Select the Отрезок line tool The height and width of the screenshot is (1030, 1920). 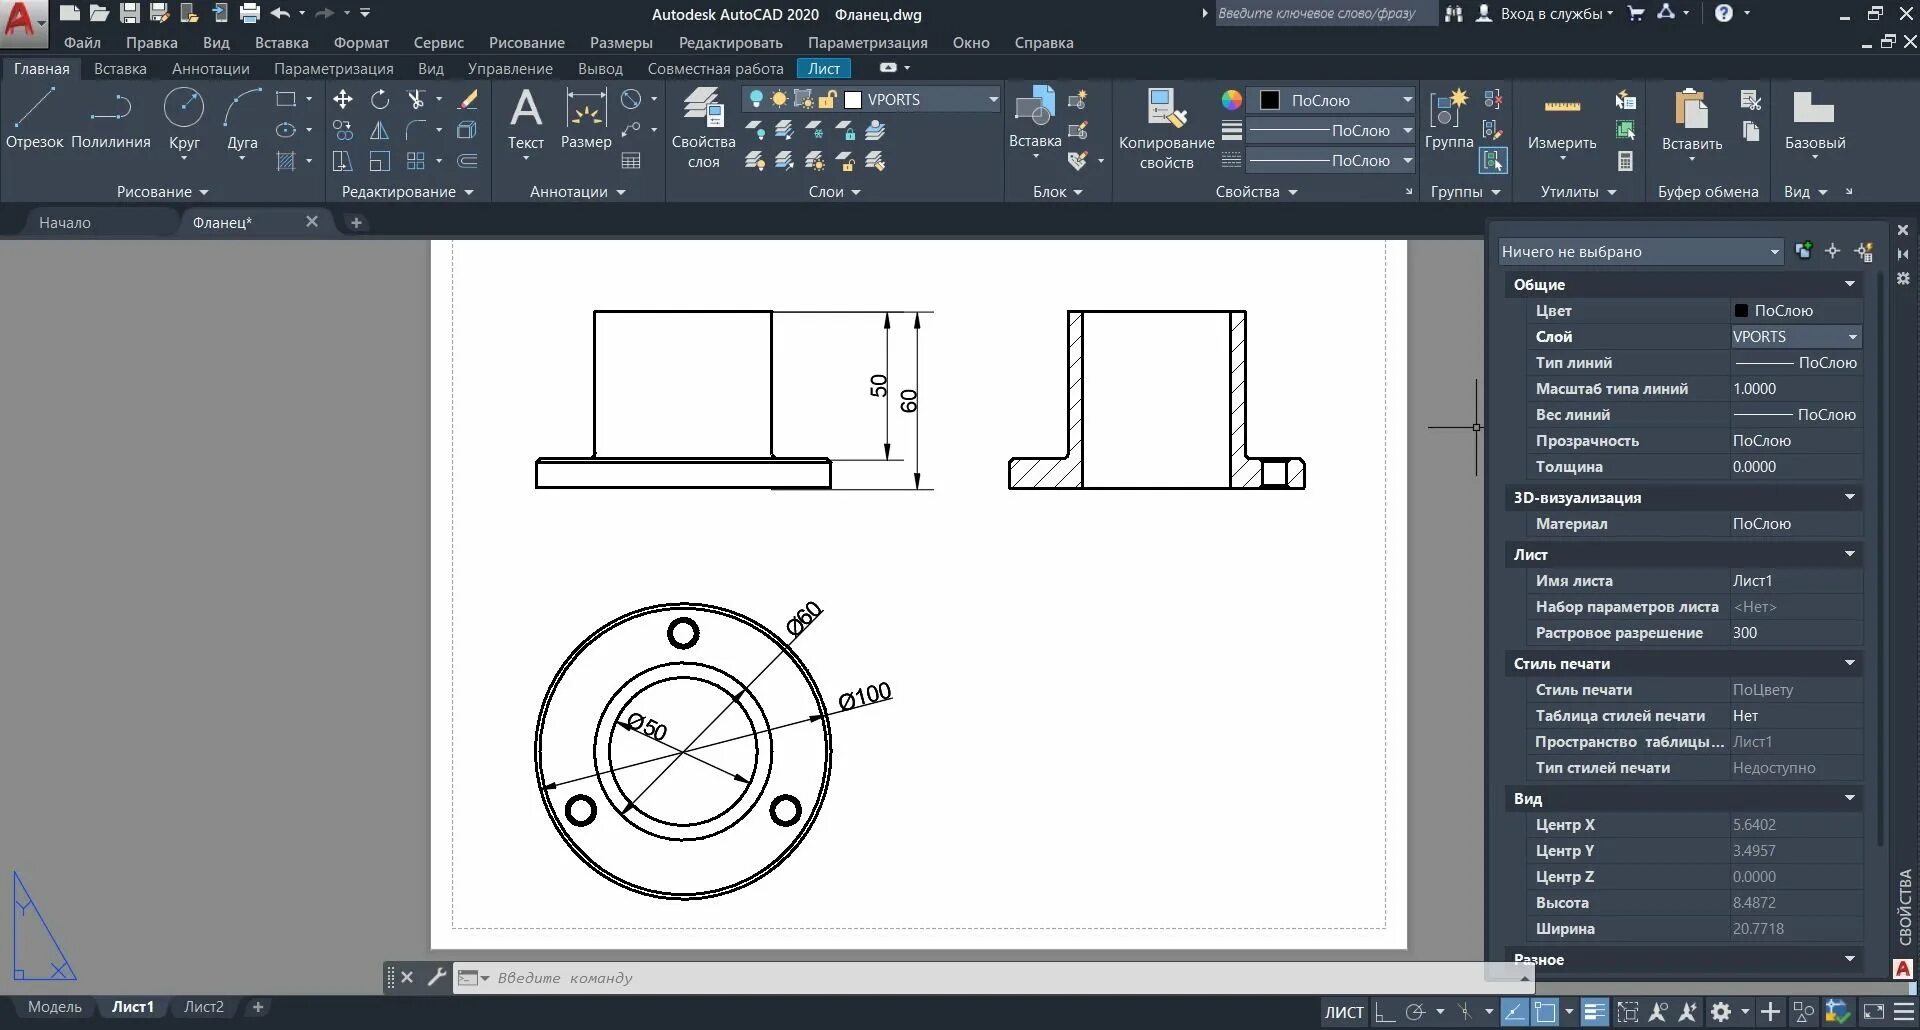[x=34, y=119]
